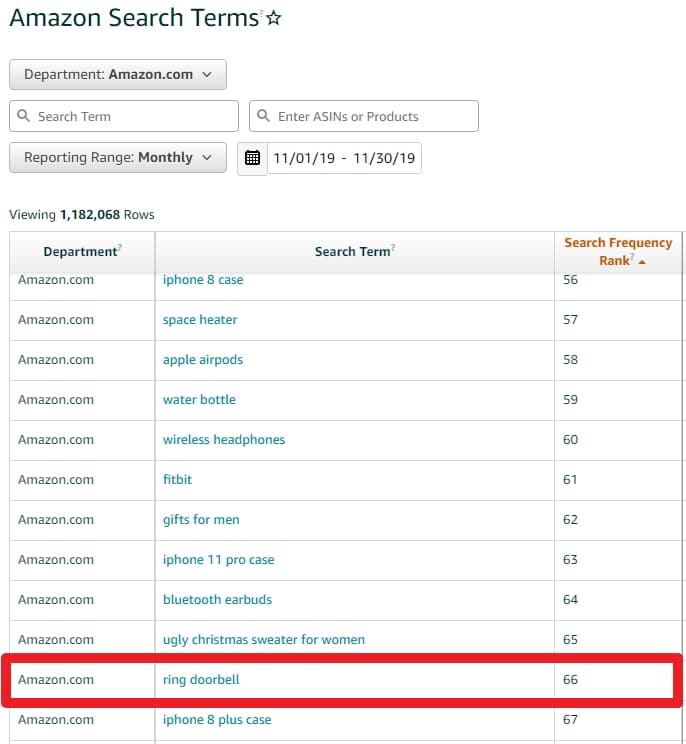Click the Search Term input field
Viewport: 686px width, 744px height.
pyautogui.click(x=124, y=116)
